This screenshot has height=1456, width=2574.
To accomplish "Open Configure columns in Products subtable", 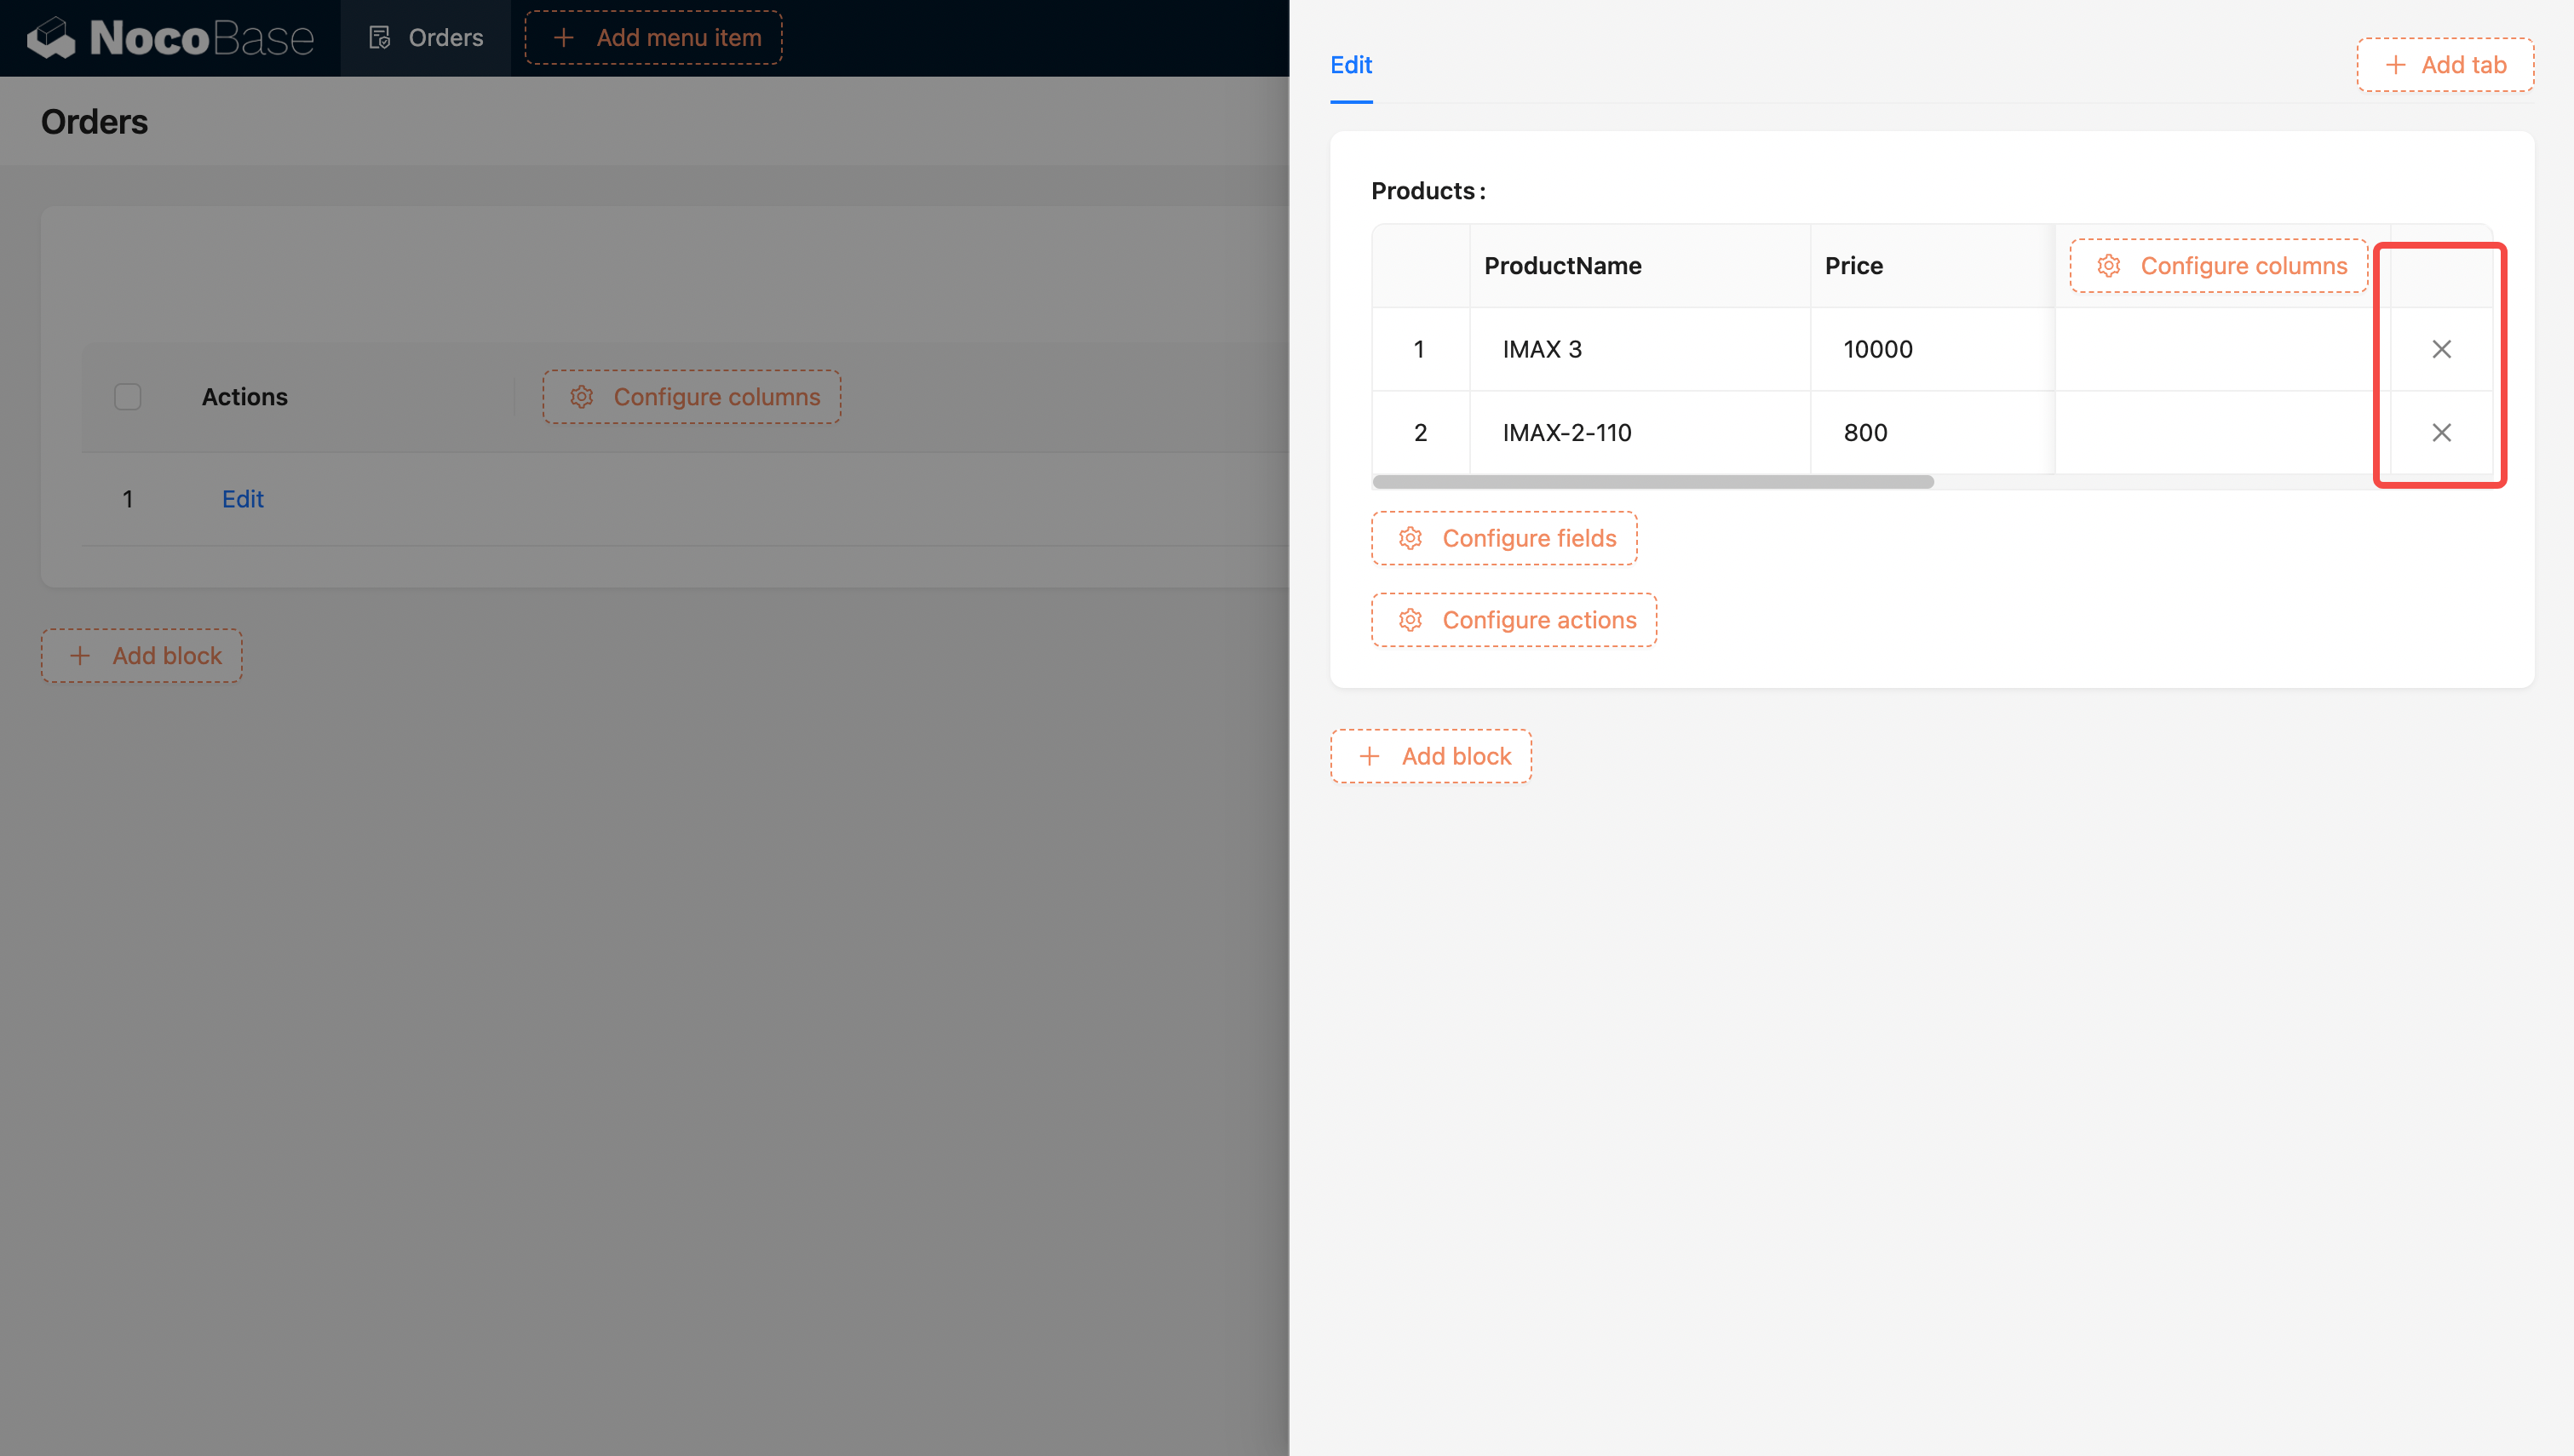I will (x=2219, y=266).
